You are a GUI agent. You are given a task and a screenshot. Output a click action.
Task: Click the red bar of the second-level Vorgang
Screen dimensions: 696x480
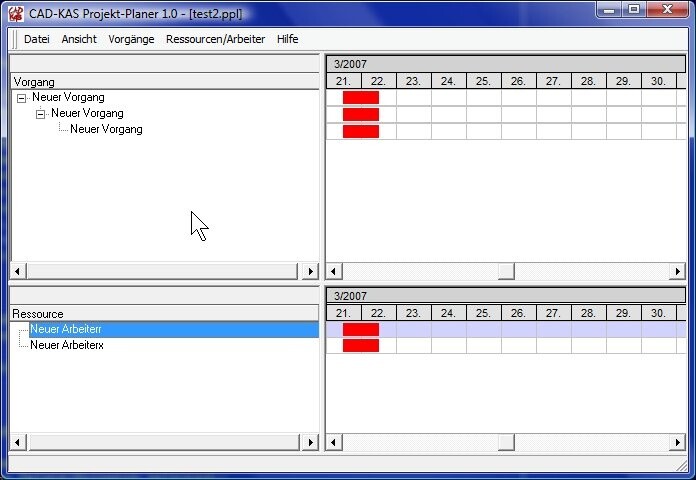tap(361, 115)
